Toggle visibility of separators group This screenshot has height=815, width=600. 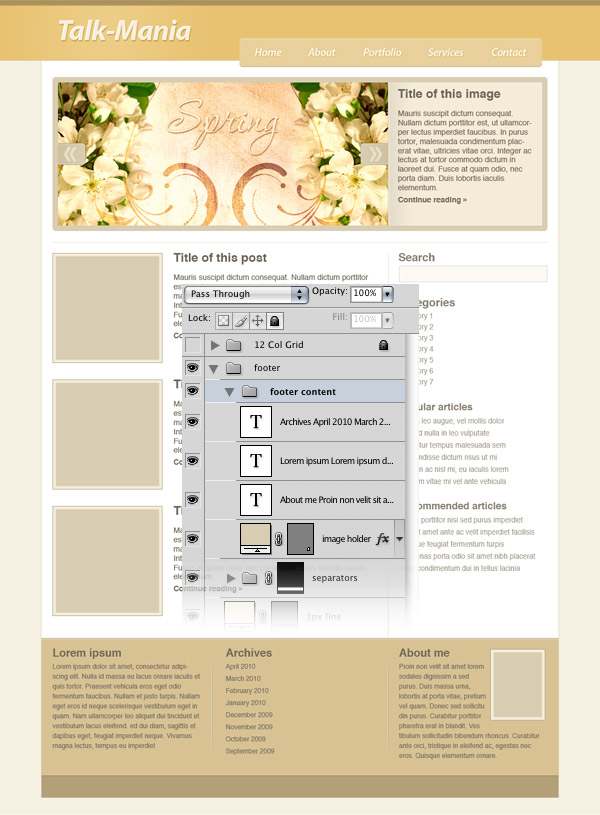pos(193,577)
